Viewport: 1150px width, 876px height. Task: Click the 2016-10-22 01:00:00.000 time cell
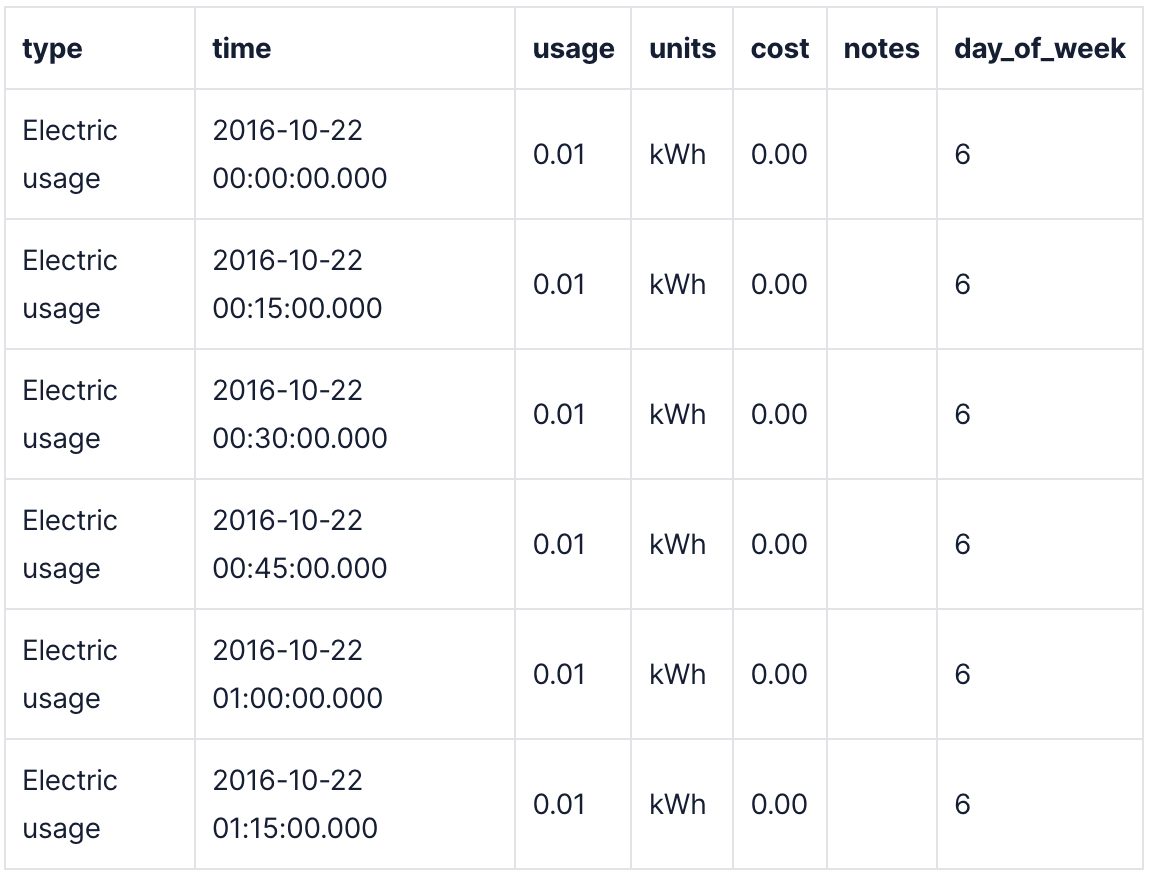(x=297, y=674)
